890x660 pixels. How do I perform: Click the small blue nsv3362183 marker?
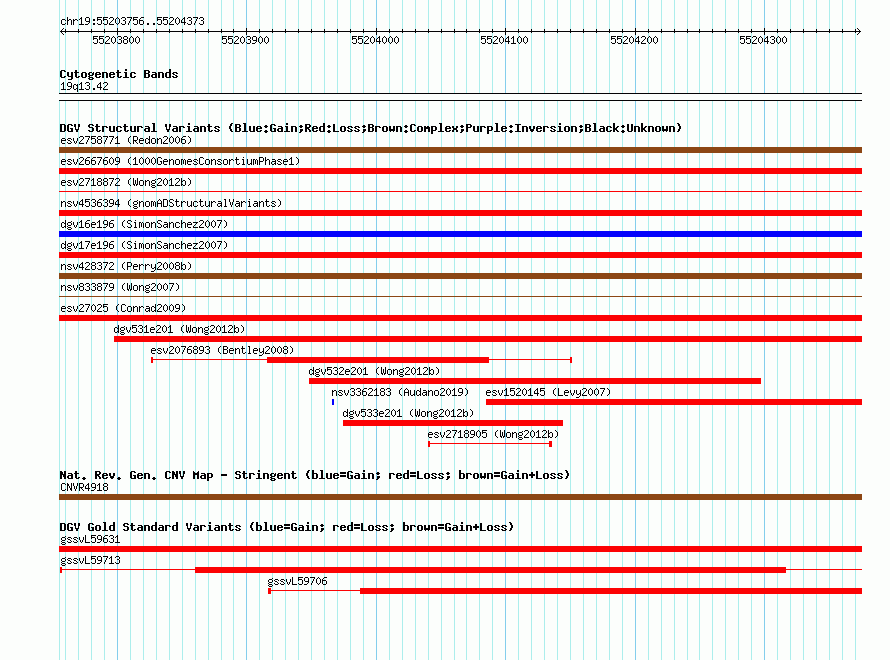(x=333, y=402)
